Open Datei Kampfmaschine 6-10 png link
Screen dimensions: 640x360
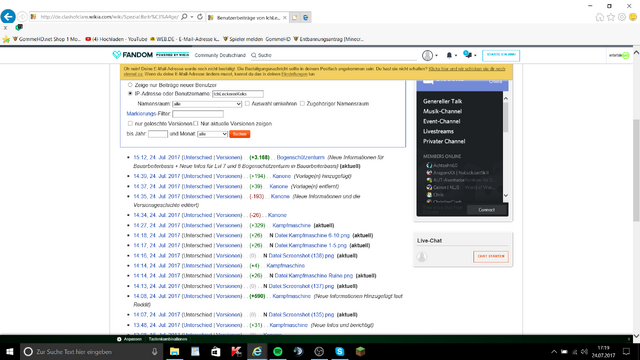312,235
